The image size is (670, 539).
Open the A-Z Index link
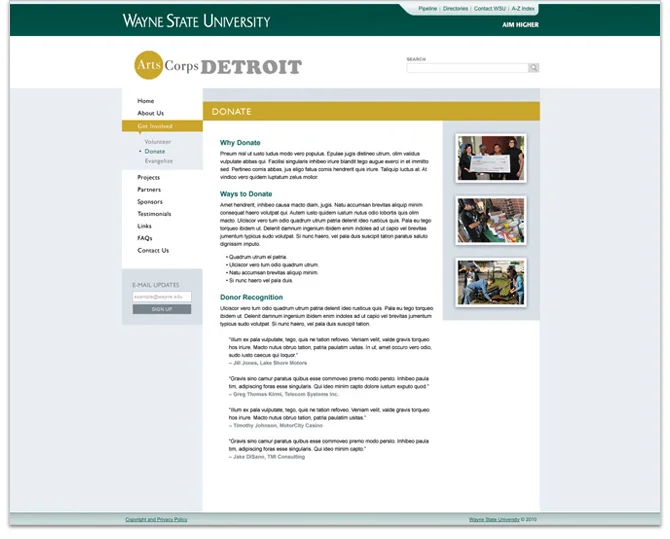tap(523, 9)
